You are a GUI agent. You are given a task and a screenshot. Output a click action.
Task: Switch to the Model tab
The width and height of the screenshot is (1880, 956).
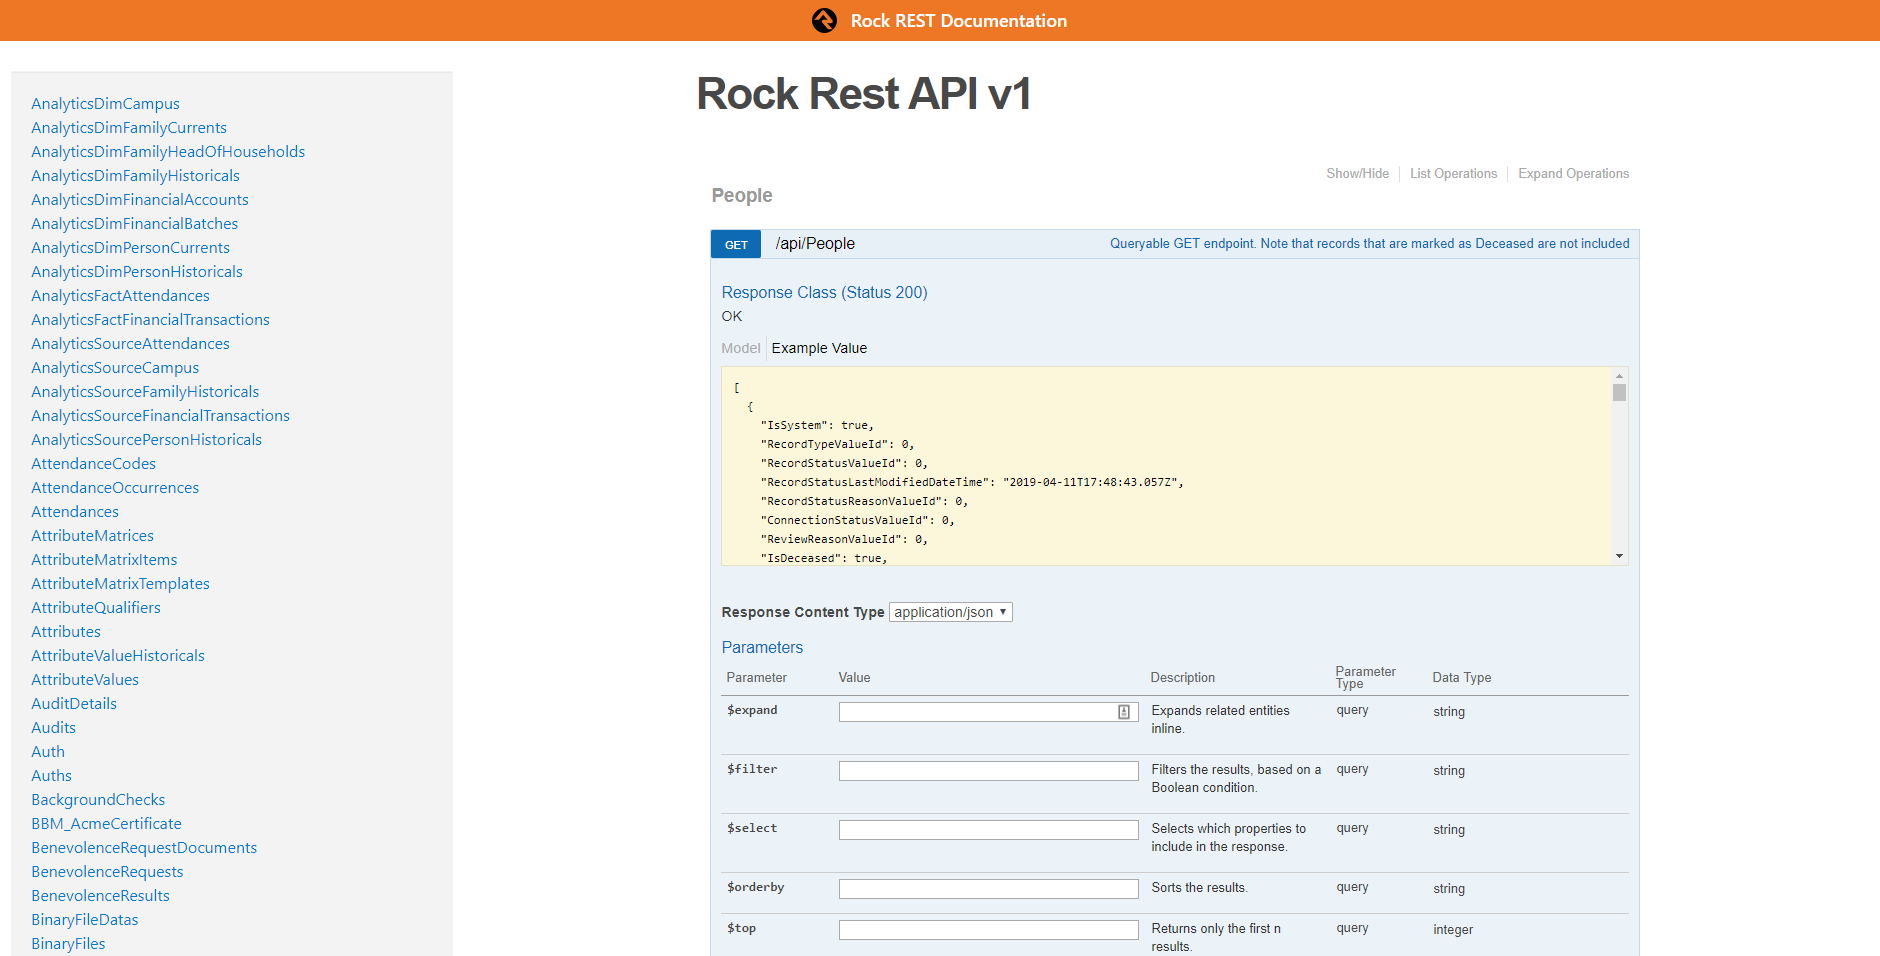pos(741,348)
